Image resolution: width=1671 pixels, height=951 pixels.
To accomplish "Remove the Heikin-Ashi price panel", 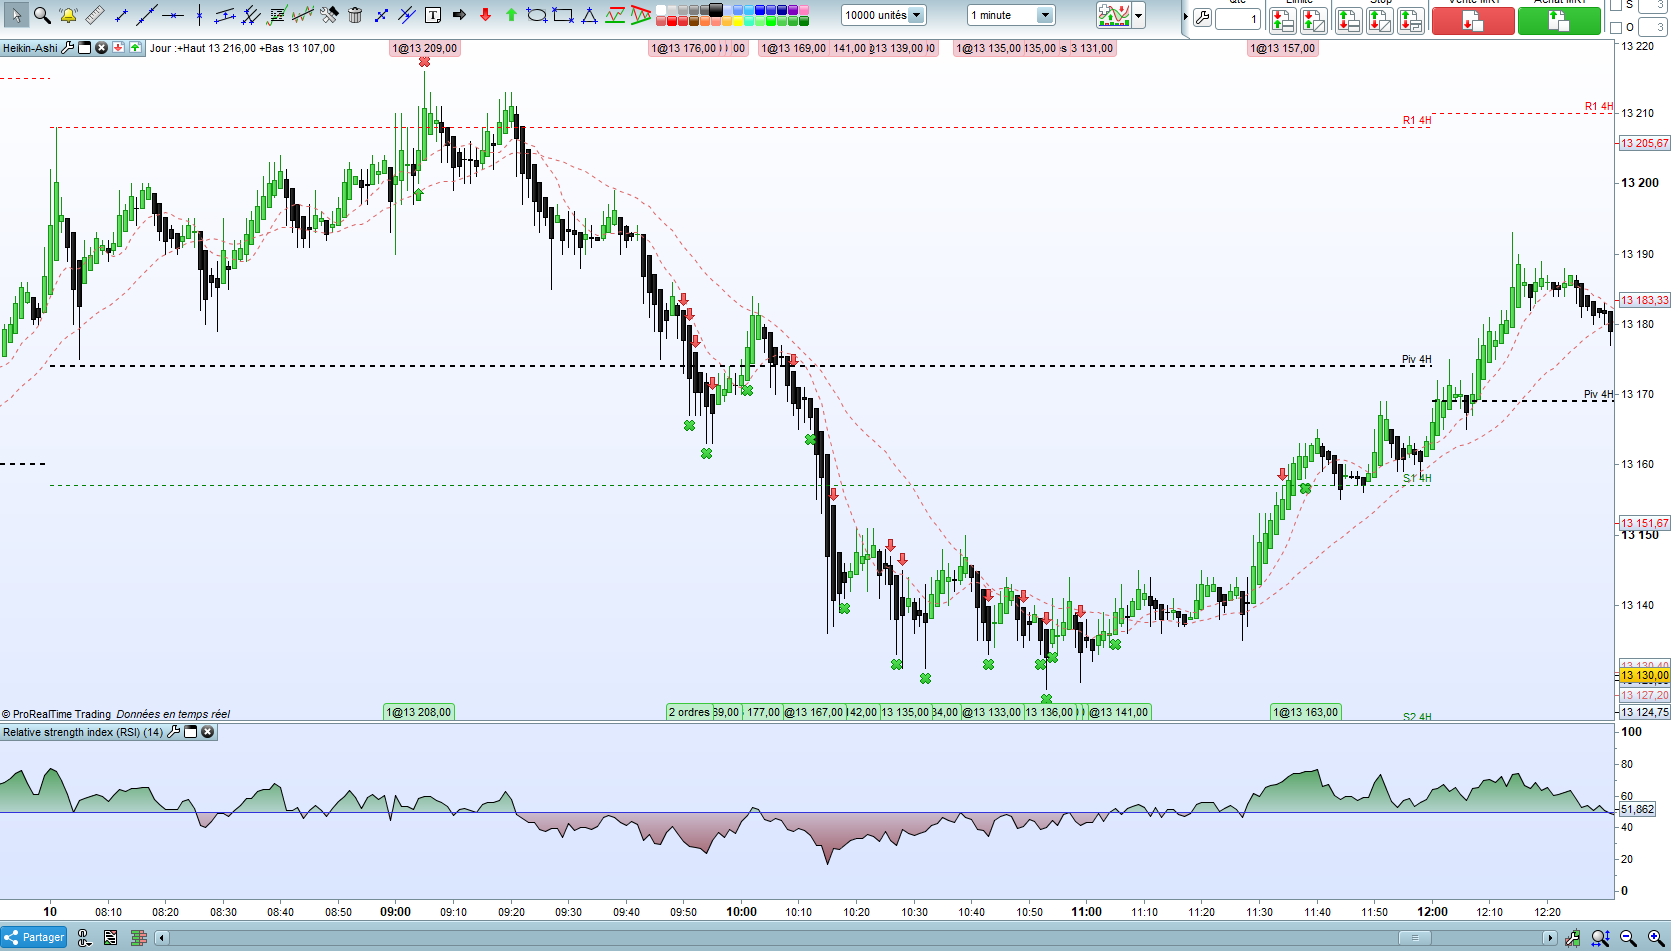I will pyautogui.click(x=101, y=48).
